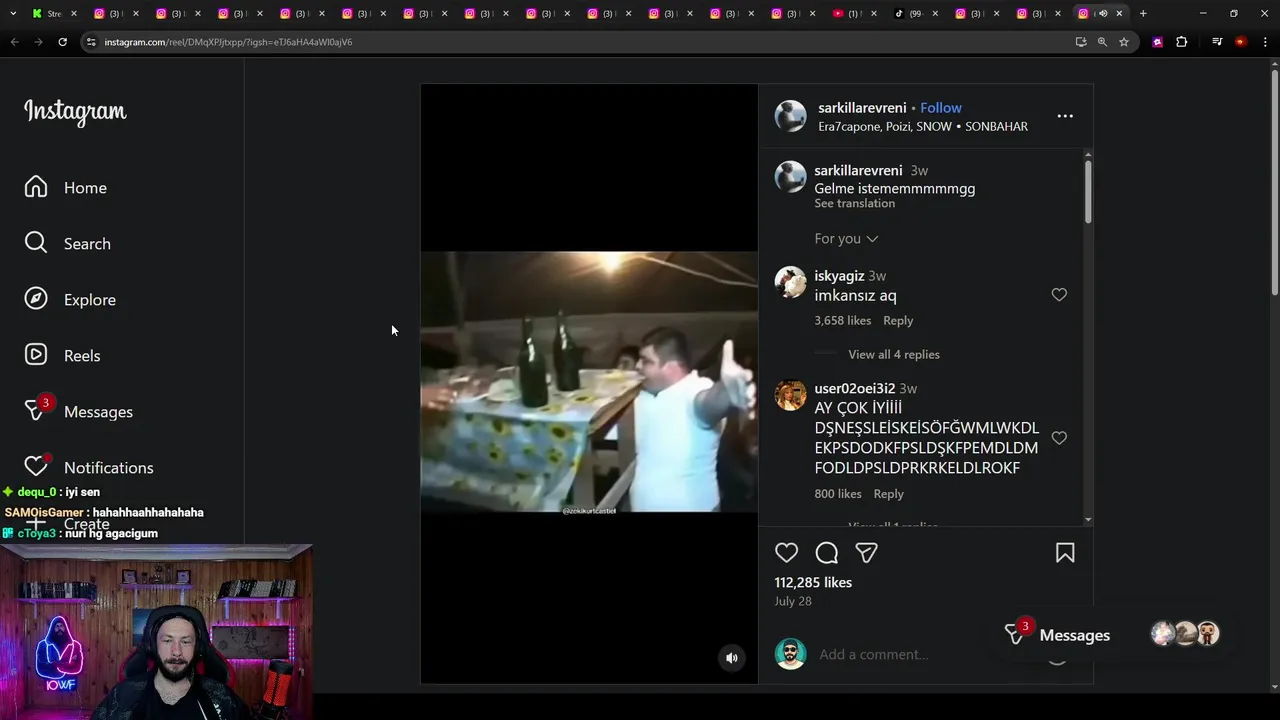
Task: Open Chrome three-dot menu
Action: pos(1265,42)
